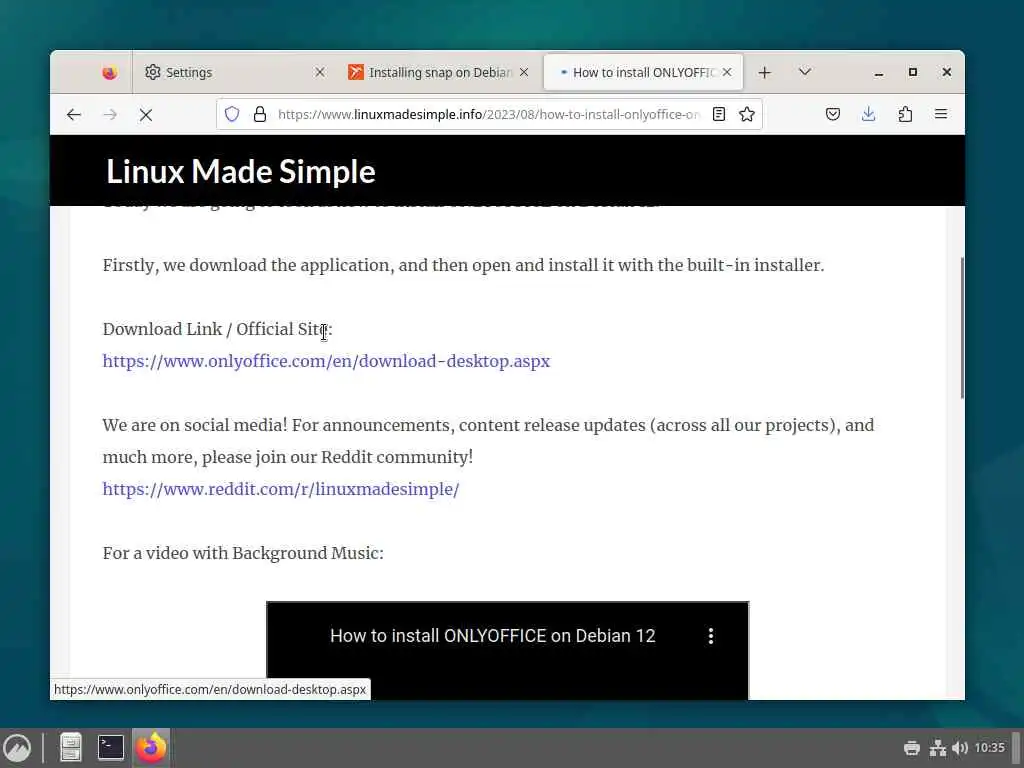Stop loading the page

point(146,115)
